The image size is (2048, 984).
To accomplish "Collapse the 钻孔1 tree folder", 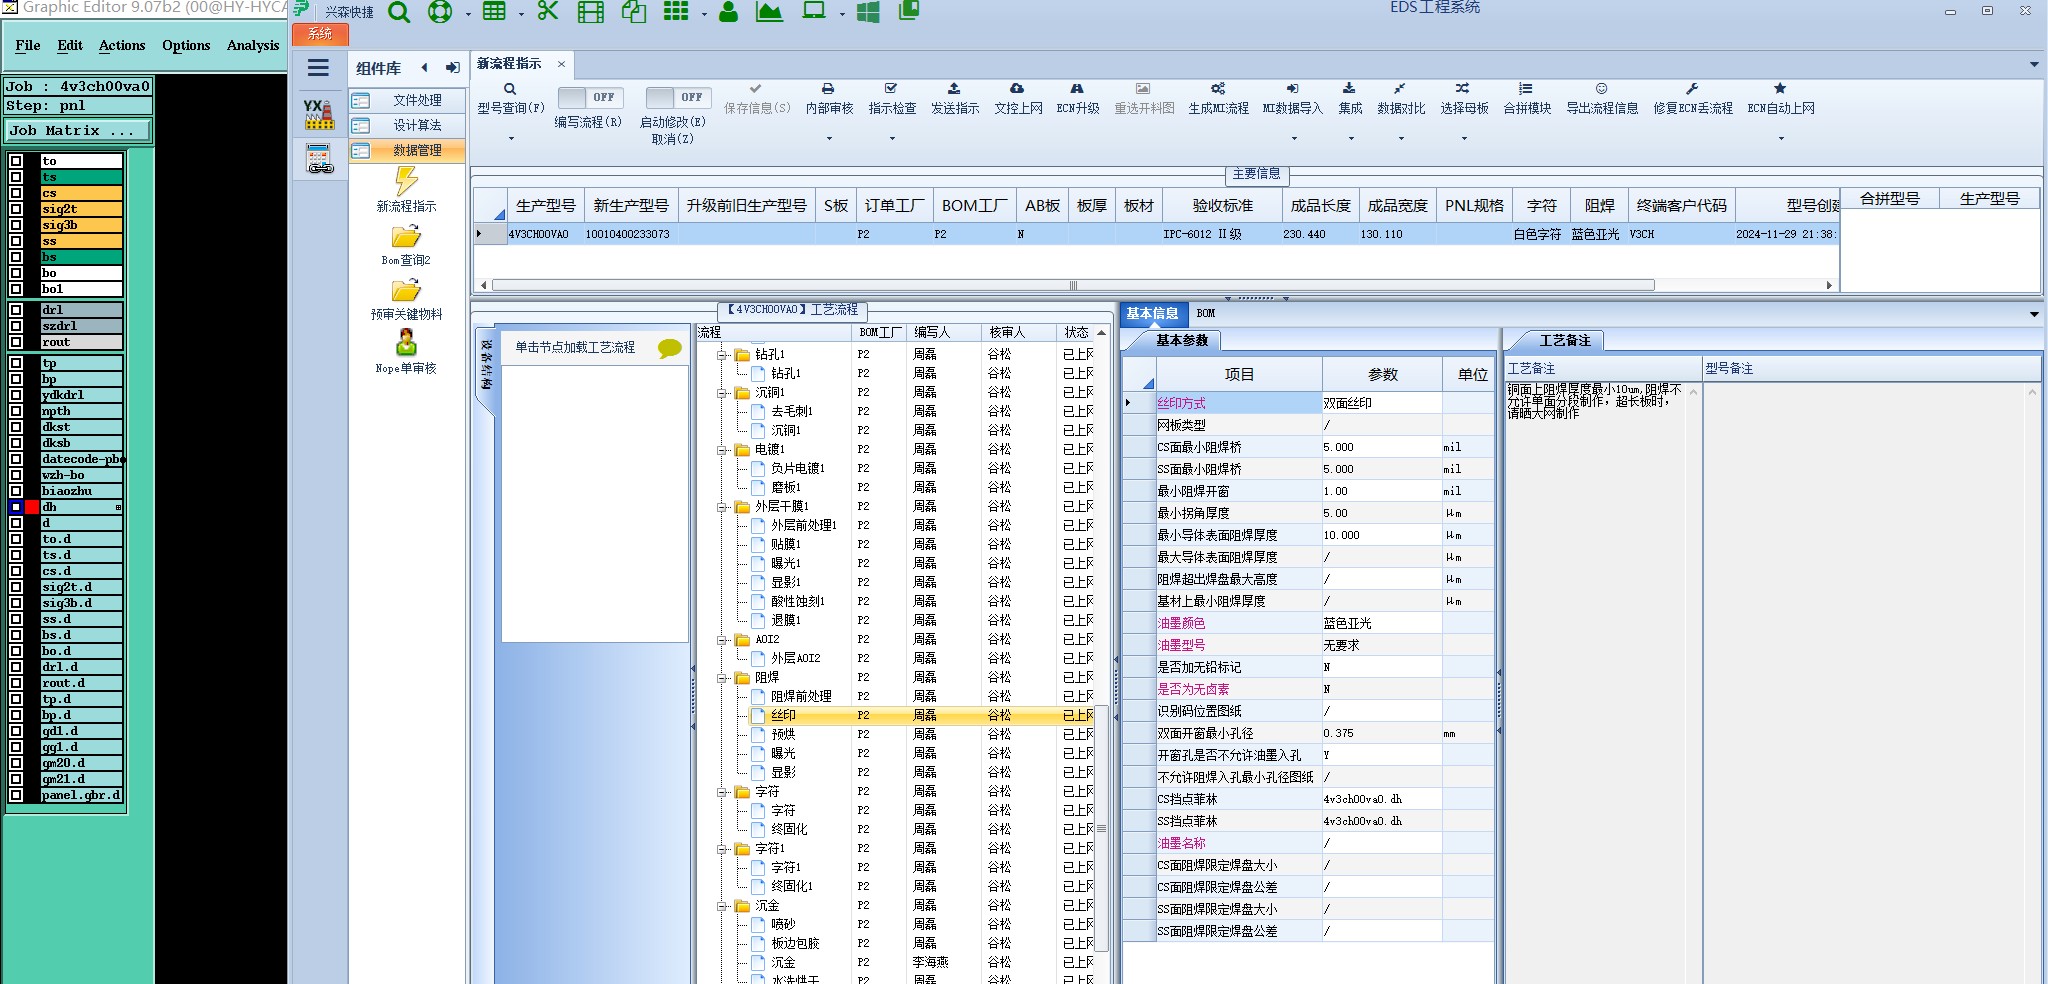I will (x=722, y=355).
